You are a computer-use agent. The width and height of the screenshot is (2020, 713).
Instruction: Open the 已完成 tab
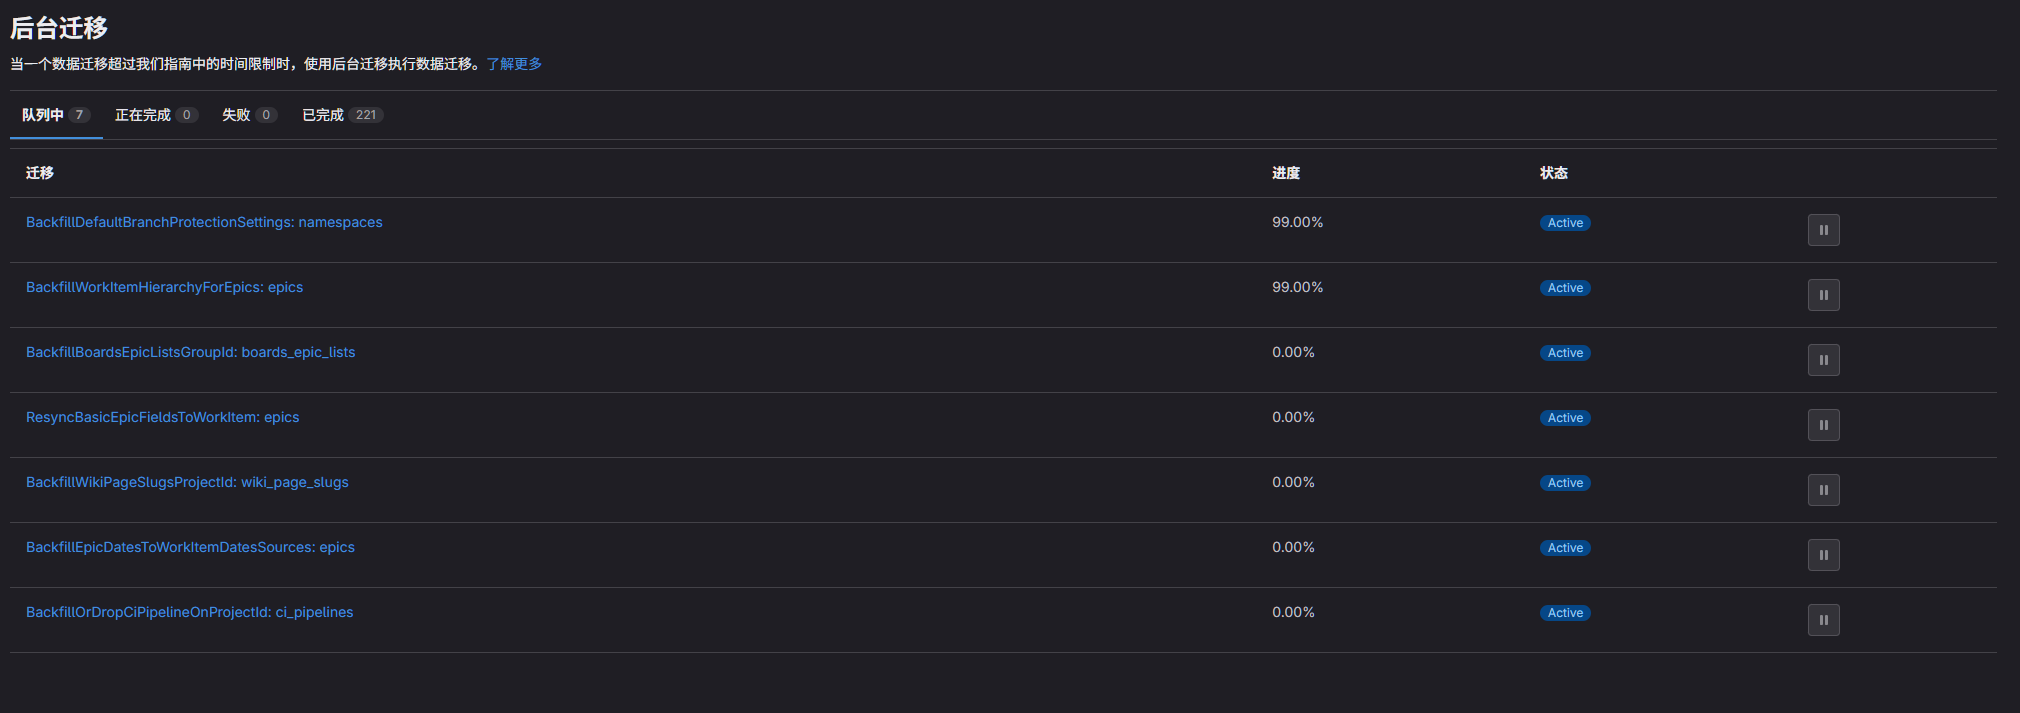pyautogui.click(x=341, y=115)
